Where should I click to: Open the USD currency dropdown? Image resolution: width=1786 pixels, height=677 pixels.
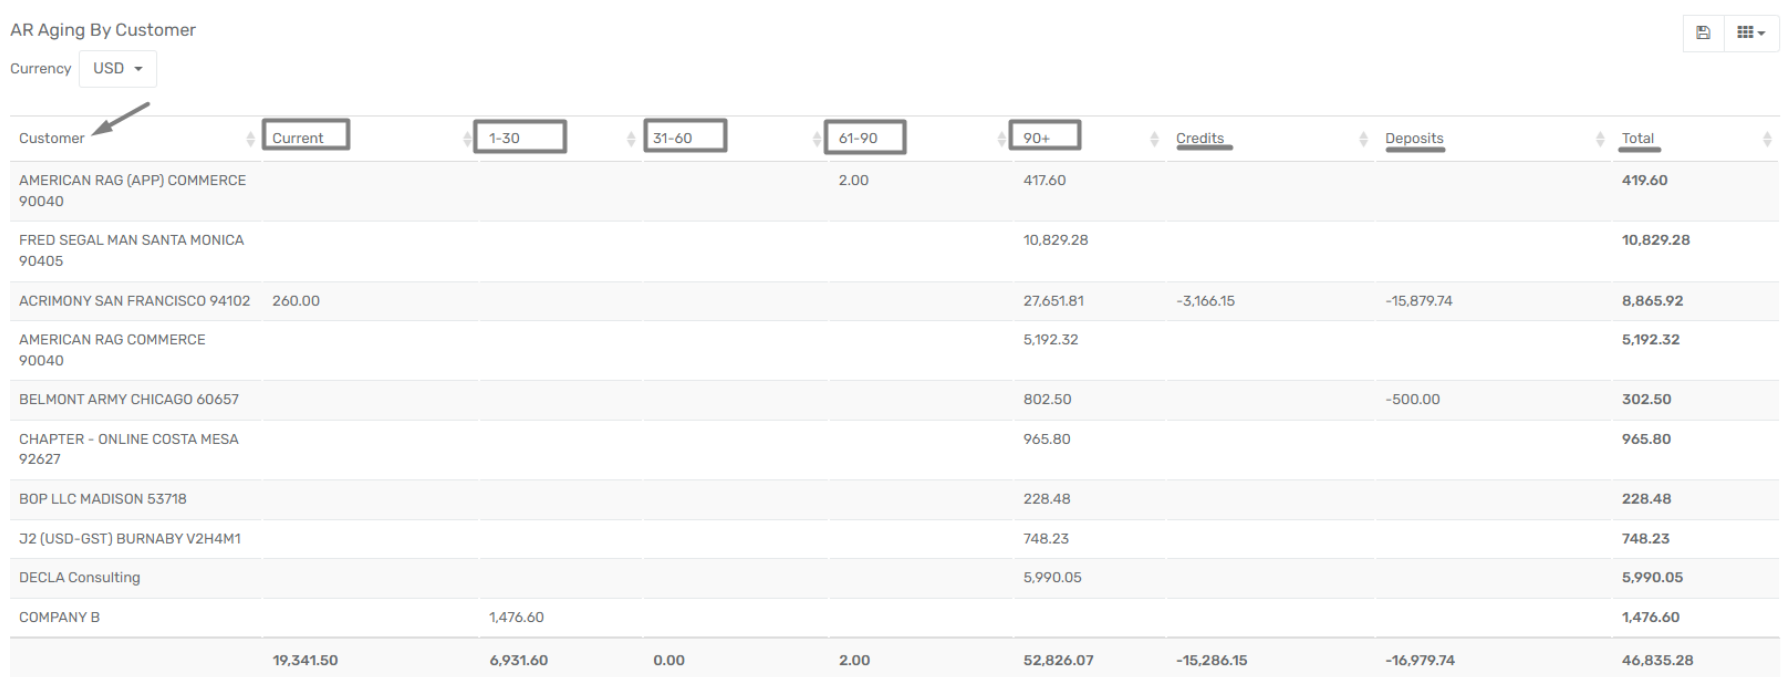(118, 69)
